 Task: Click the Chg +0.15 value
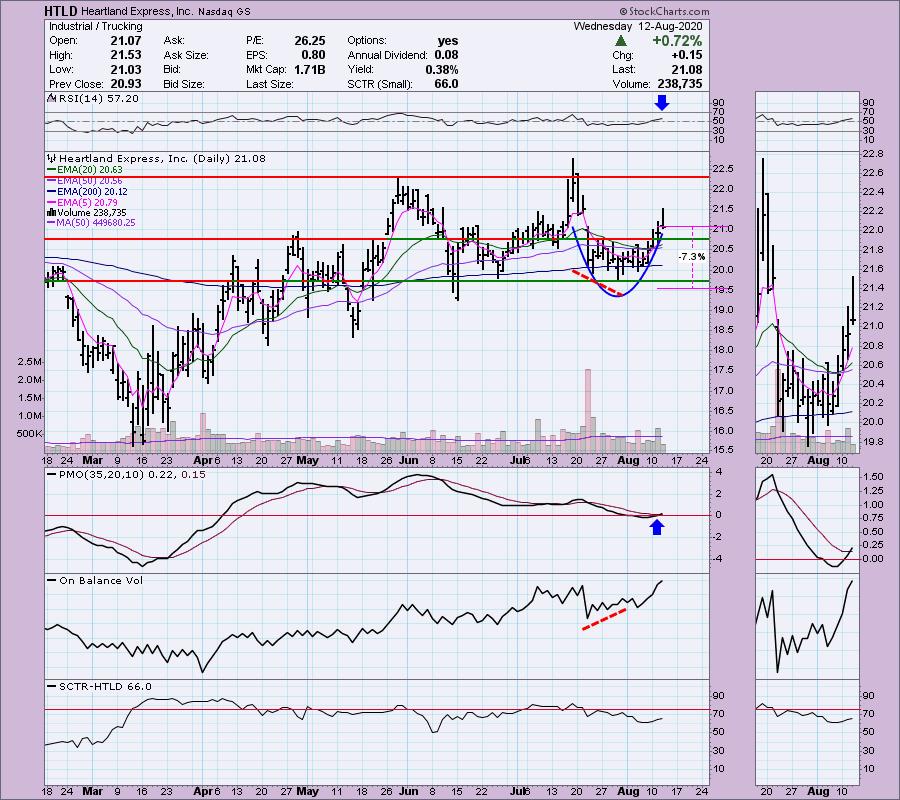[x=689, y=55]
